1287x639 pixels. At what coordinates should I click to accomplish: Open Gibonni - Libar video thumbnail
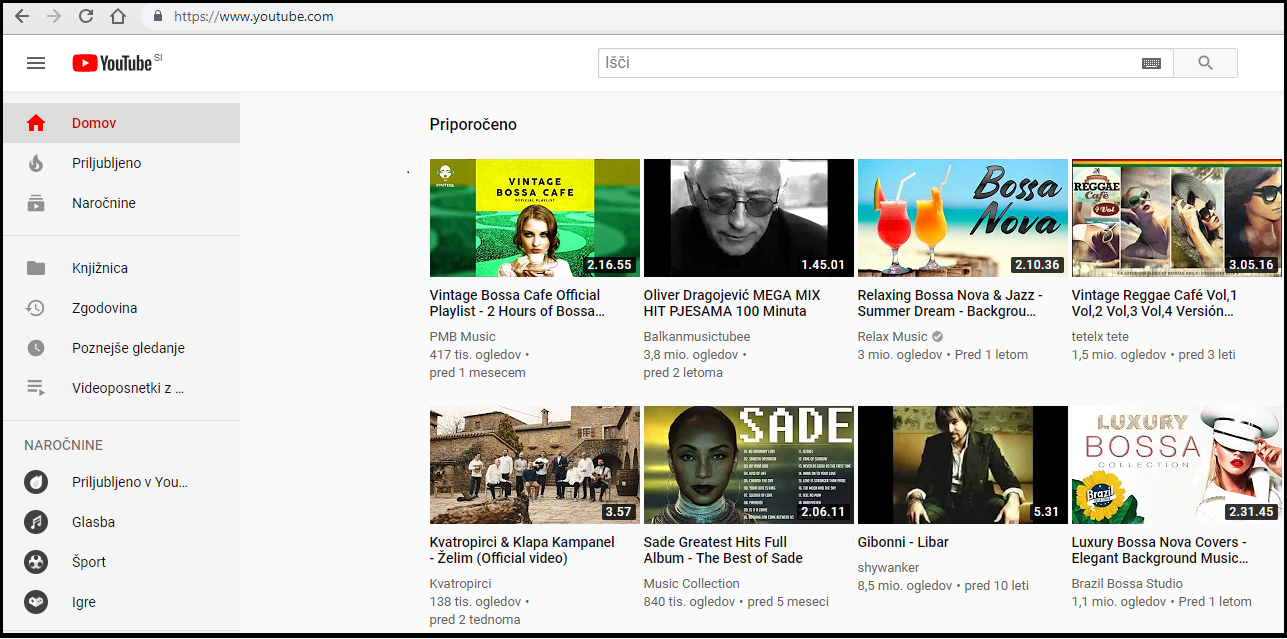(x=963, y=465)
